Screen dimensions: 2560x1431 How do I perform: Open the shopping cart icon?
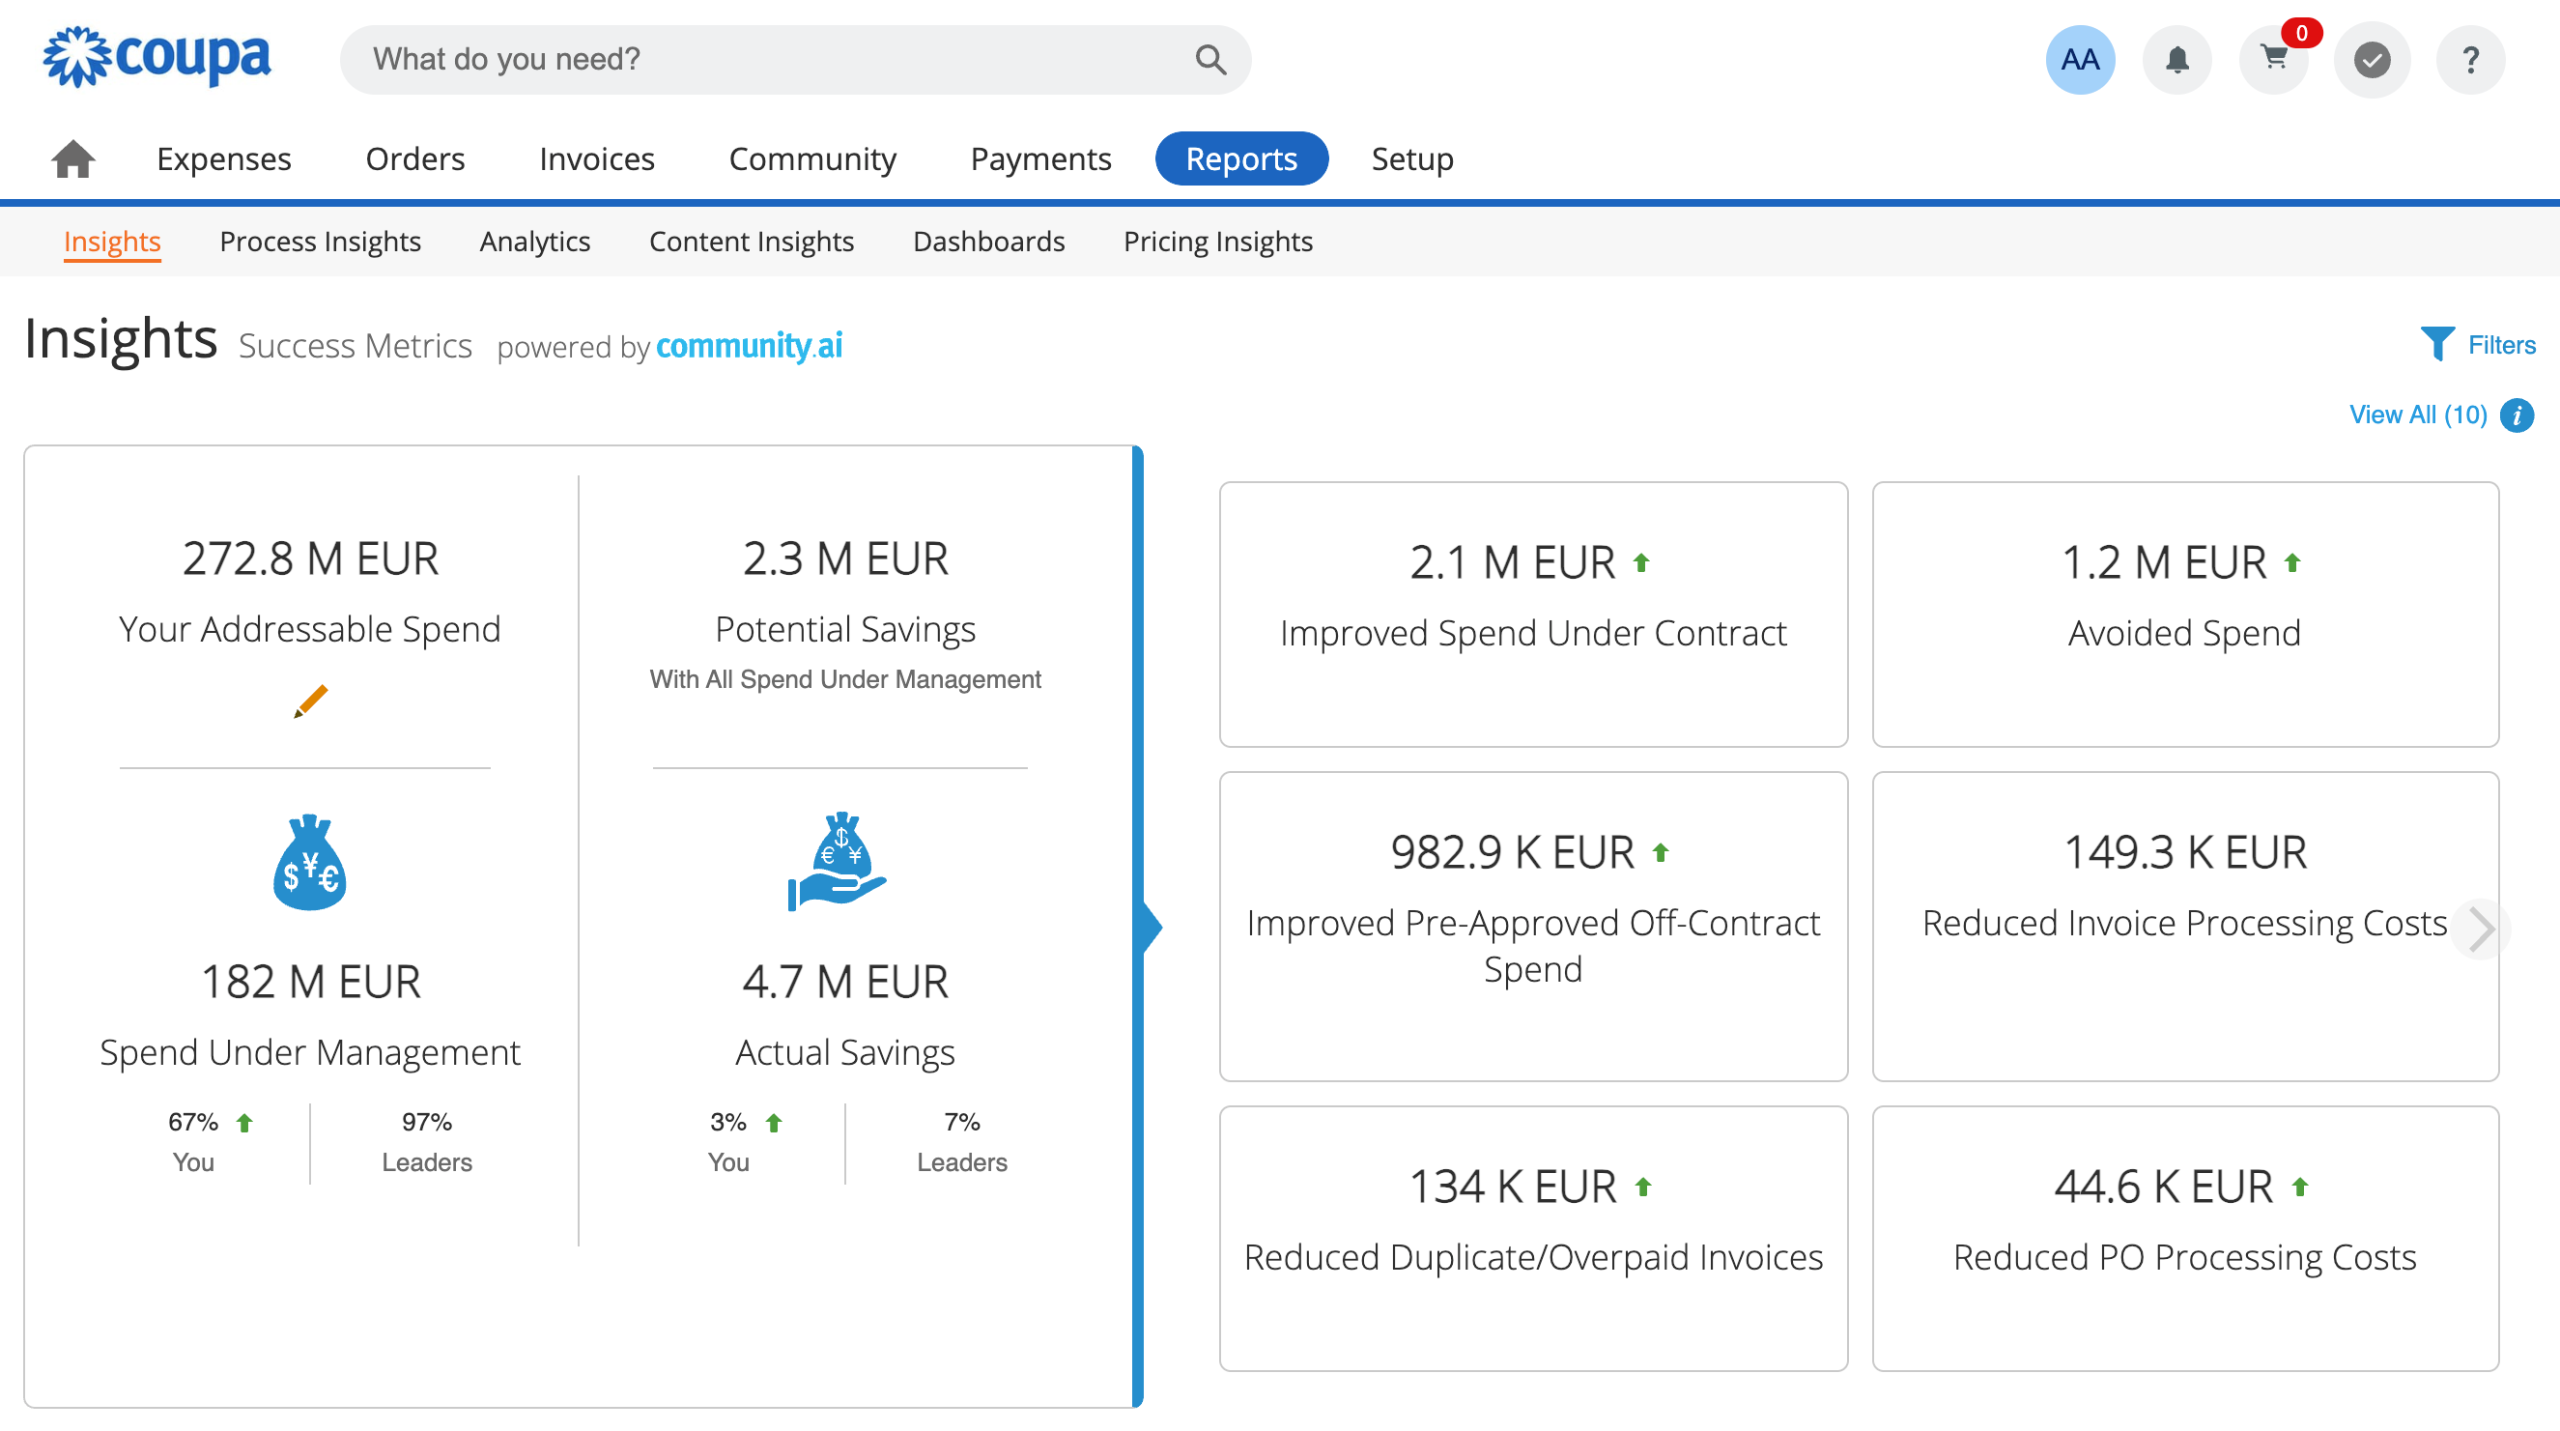tap(2274, 60)
